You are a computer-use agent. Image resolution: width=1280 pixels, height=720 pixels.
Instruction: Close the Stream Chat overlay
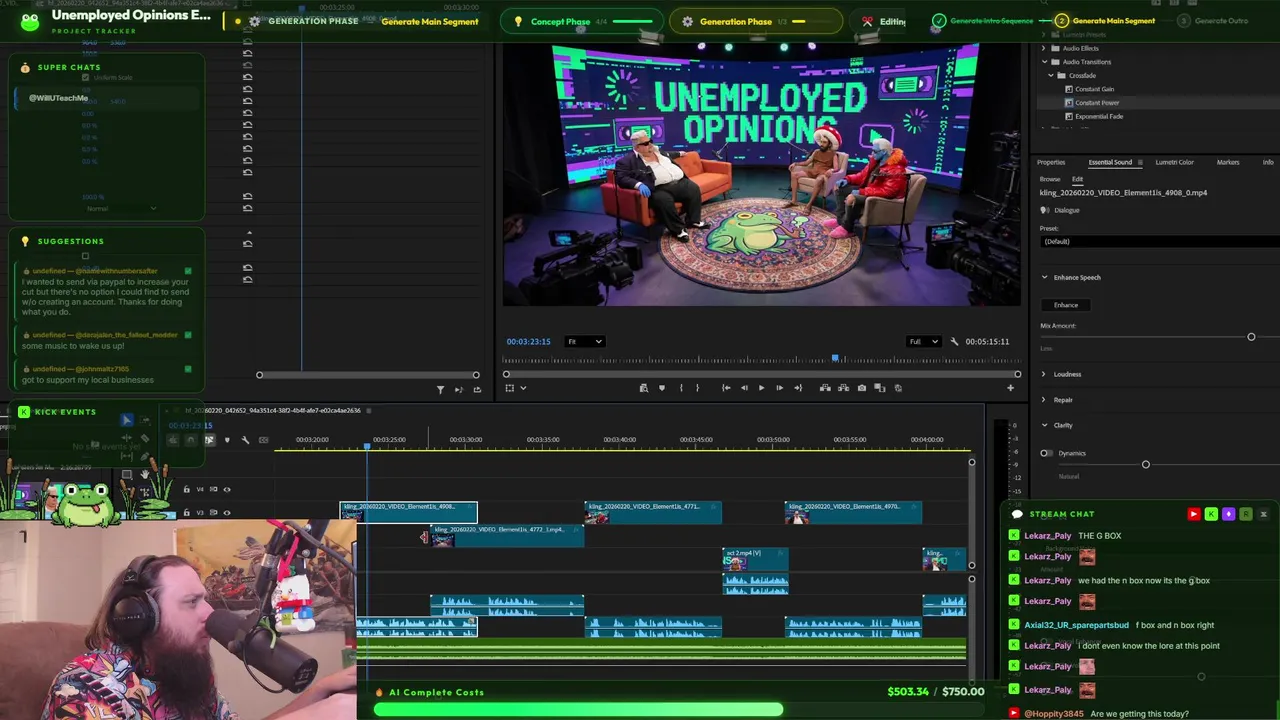[1263, 514]
